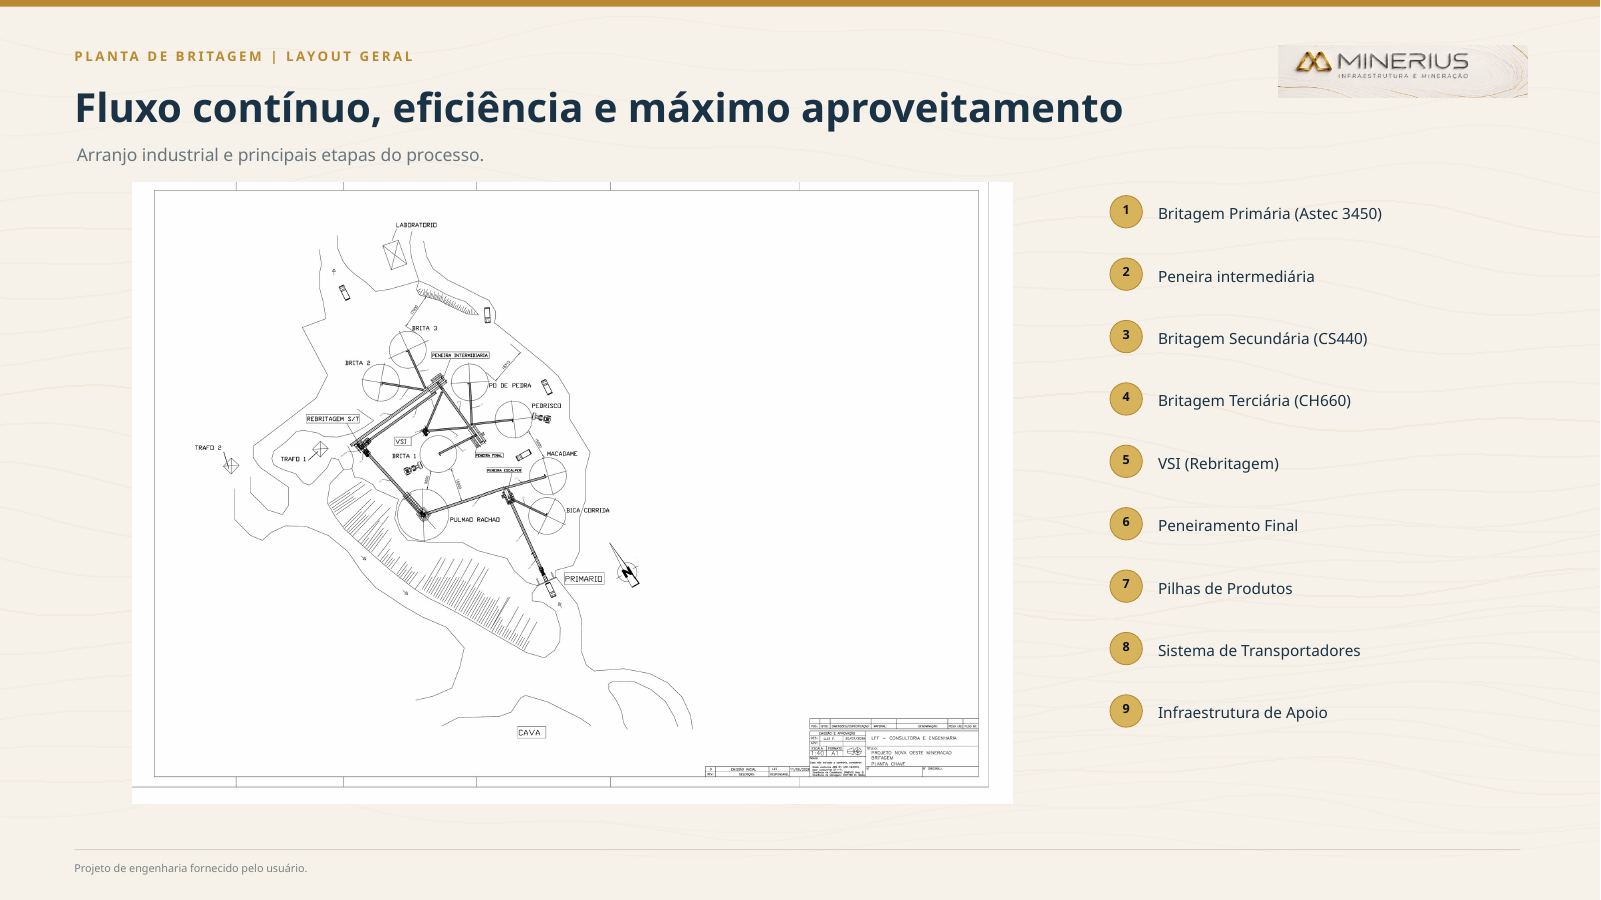1601x900 pixels.
Task: Click the number 4 circle badge
Action: click(1126, 398)
